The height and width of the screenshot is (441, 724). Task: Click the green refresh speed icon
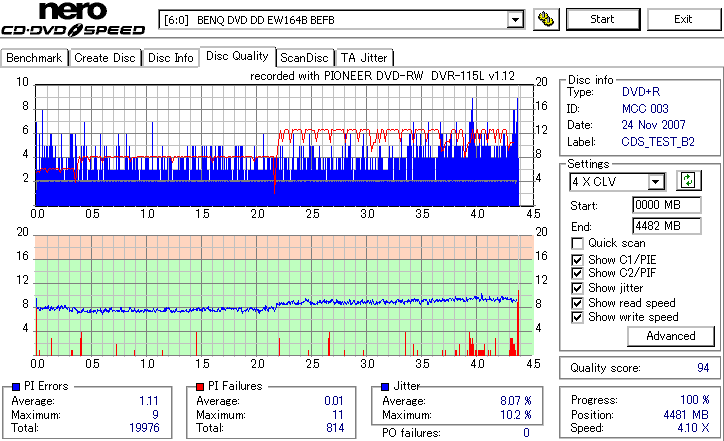click(x=688, y=181)
